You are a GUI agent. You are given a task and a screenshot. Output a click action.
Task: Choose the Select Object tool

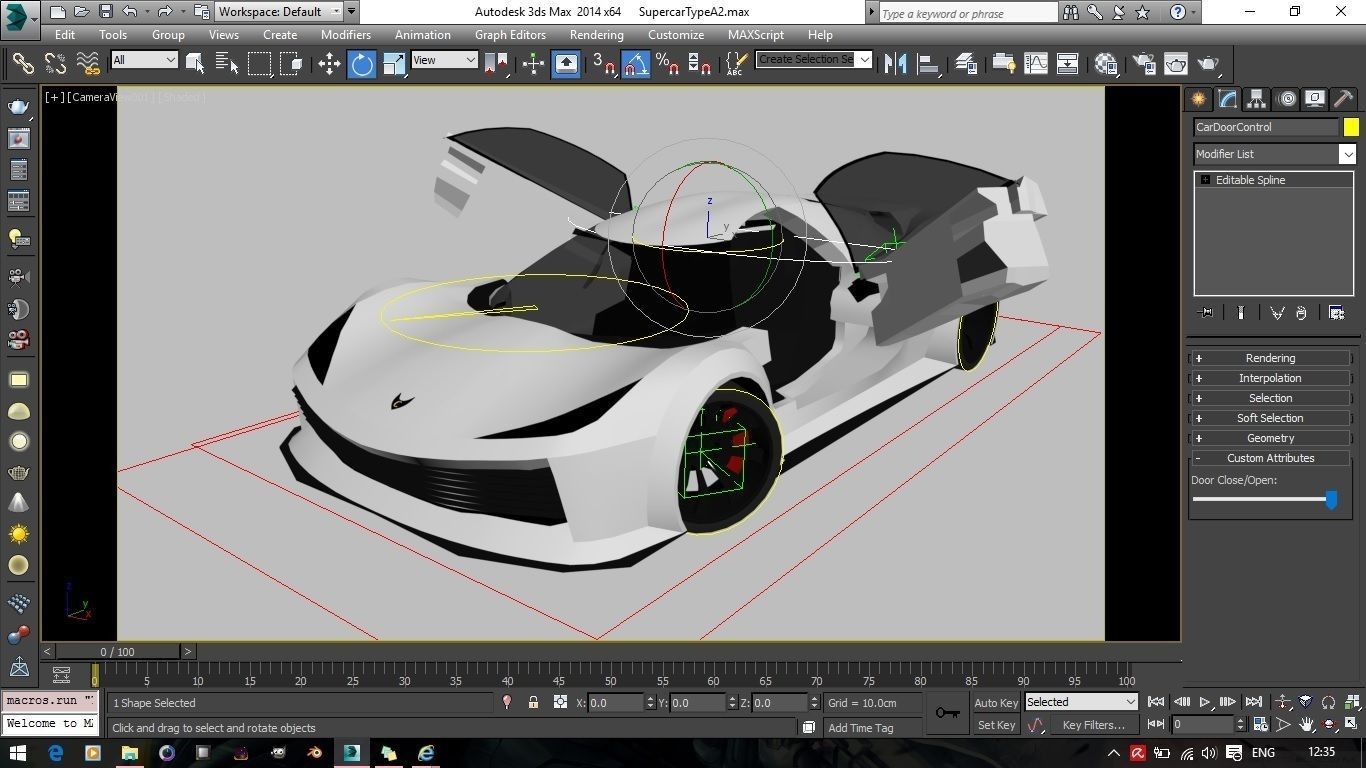(x=195, y=63)
